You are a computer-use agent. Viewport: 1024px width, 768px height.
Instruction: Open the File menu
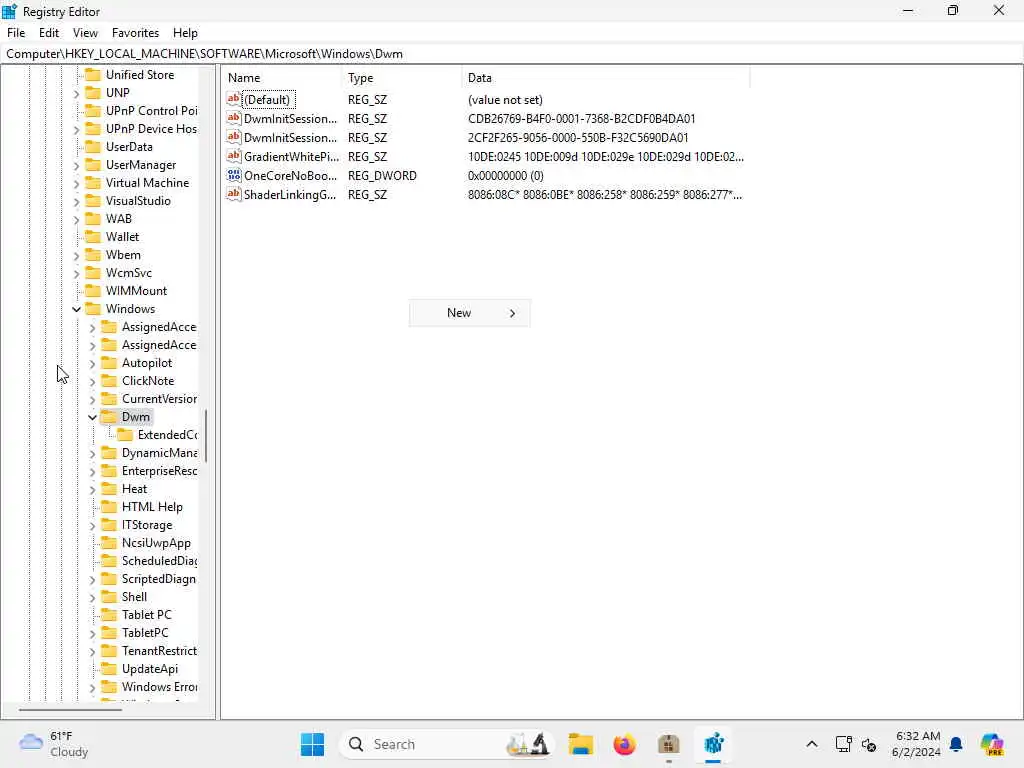(x=16, y=33)
